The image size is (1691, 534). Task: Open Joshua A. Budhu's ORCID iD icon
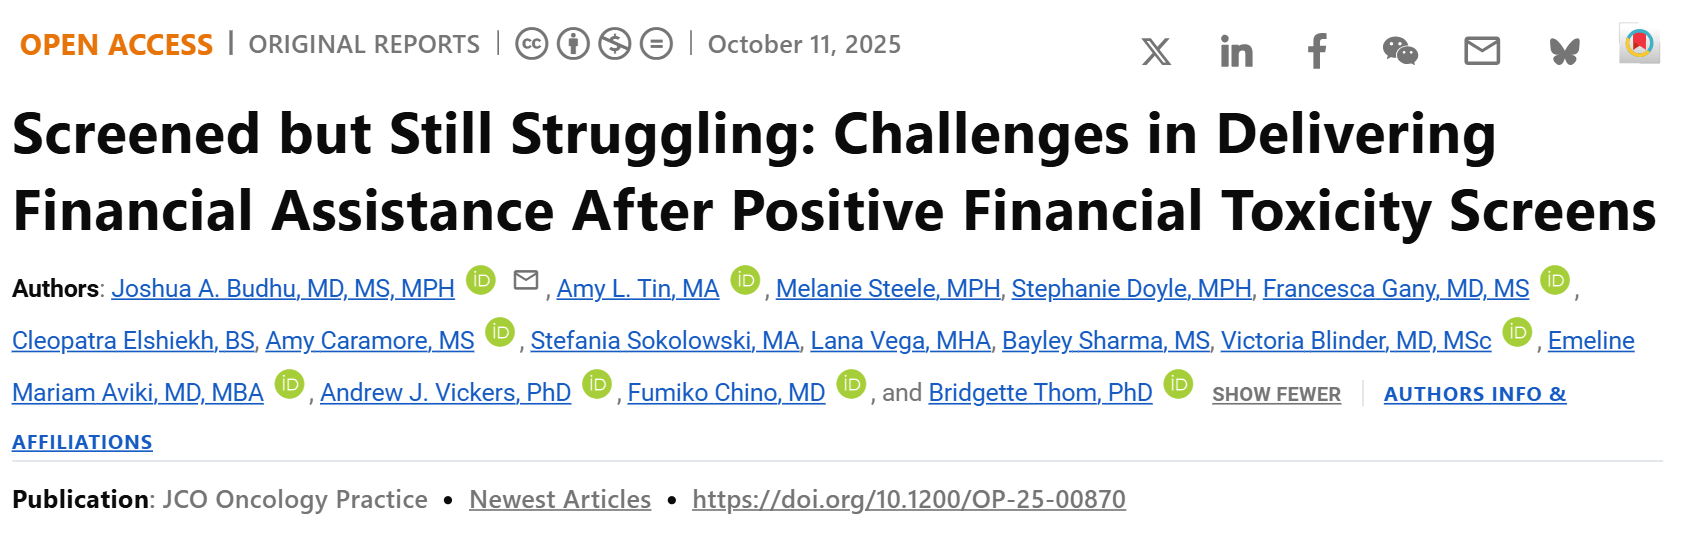pyautogui.click(x=481, y=280)
